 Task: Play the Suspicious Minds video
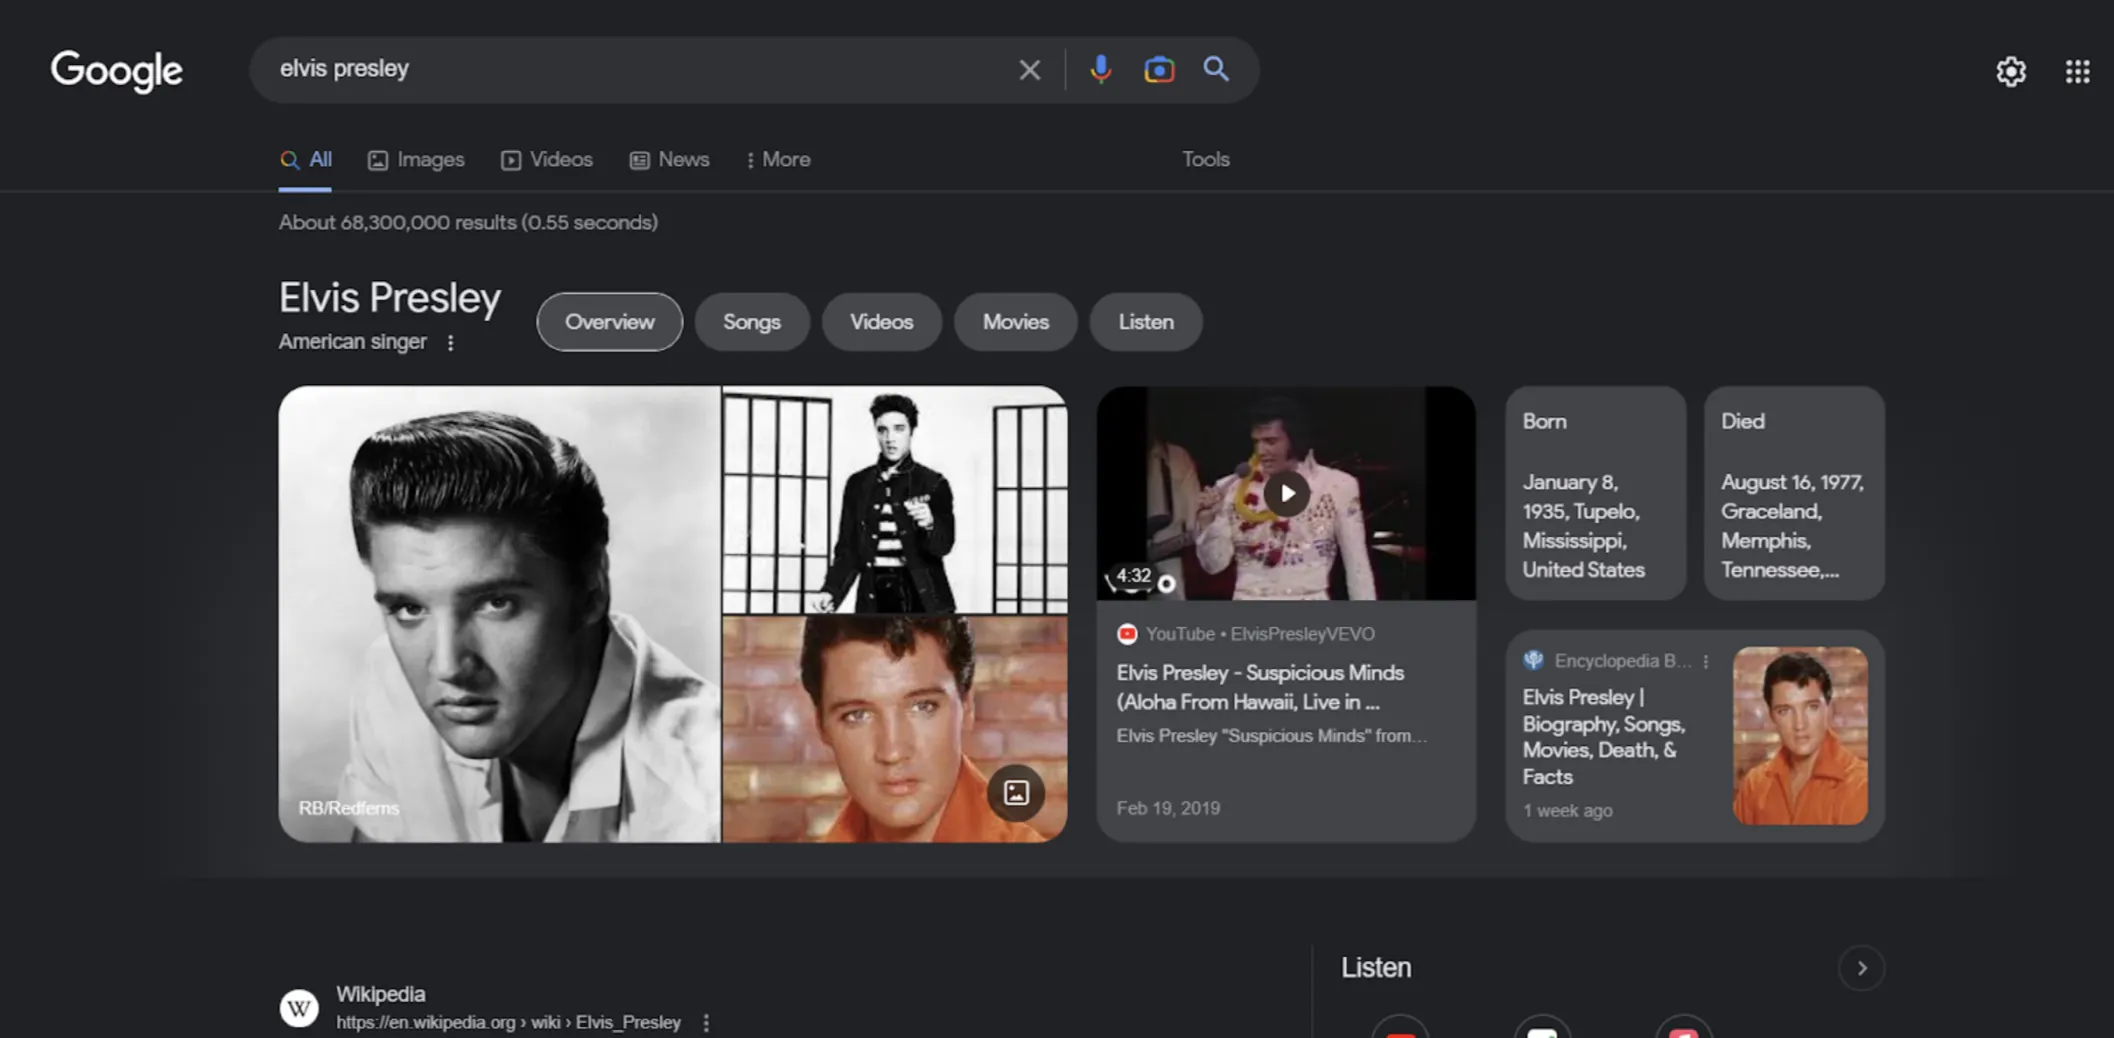point(1287,494)
